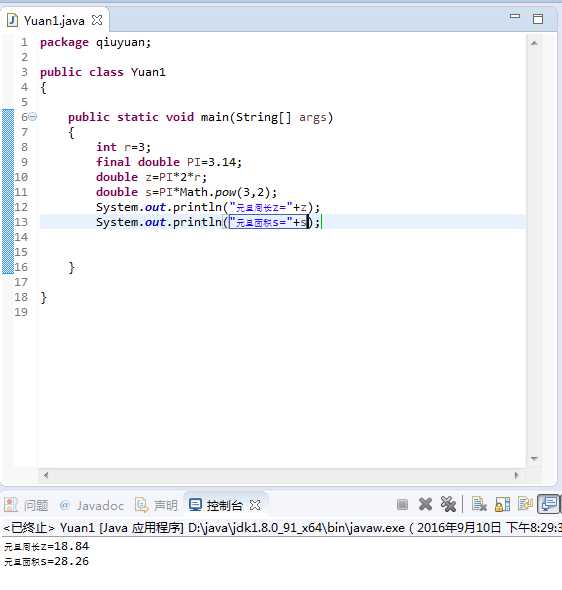Toggle Show Console on standard output icon
Screen dimensions: 562x590
525,503
